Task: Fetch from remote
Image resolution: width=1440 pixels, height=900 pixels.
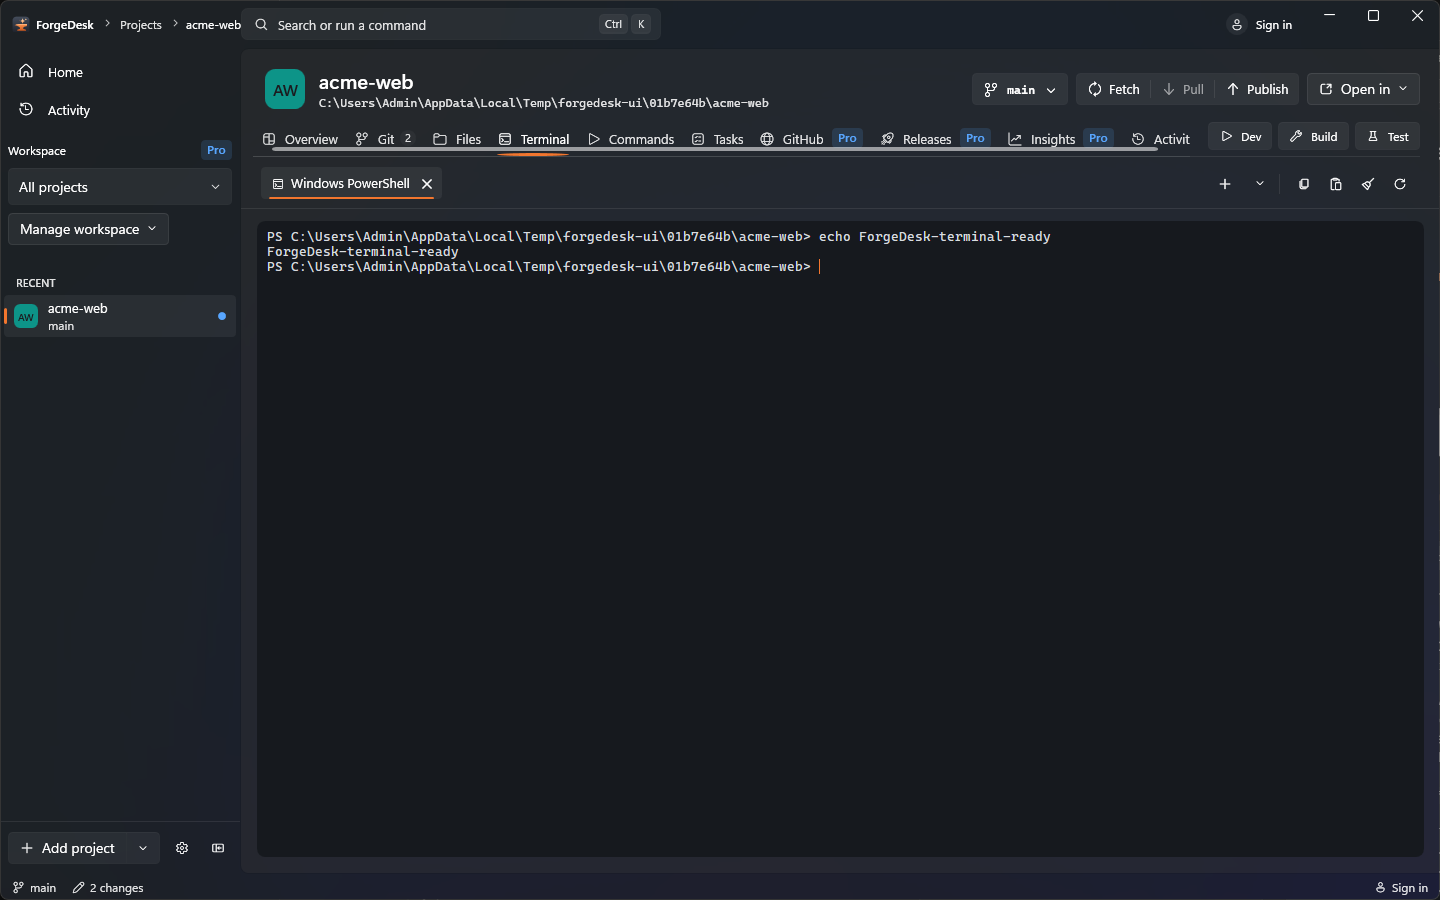Action: coord(1113,89)
